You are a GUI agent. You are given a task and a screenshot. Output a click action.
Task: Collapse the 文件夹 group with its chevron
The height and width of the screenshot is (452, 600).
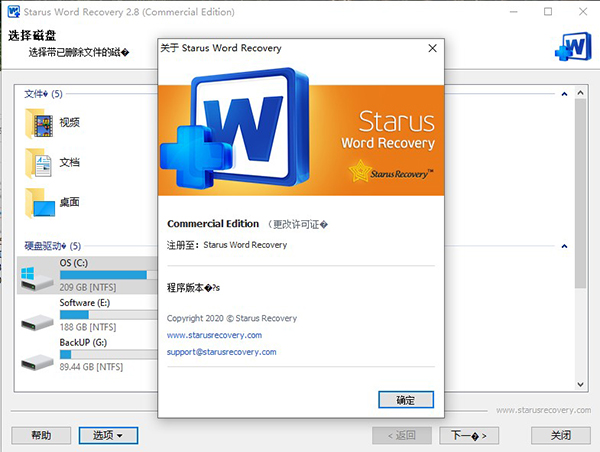point(565,94)
